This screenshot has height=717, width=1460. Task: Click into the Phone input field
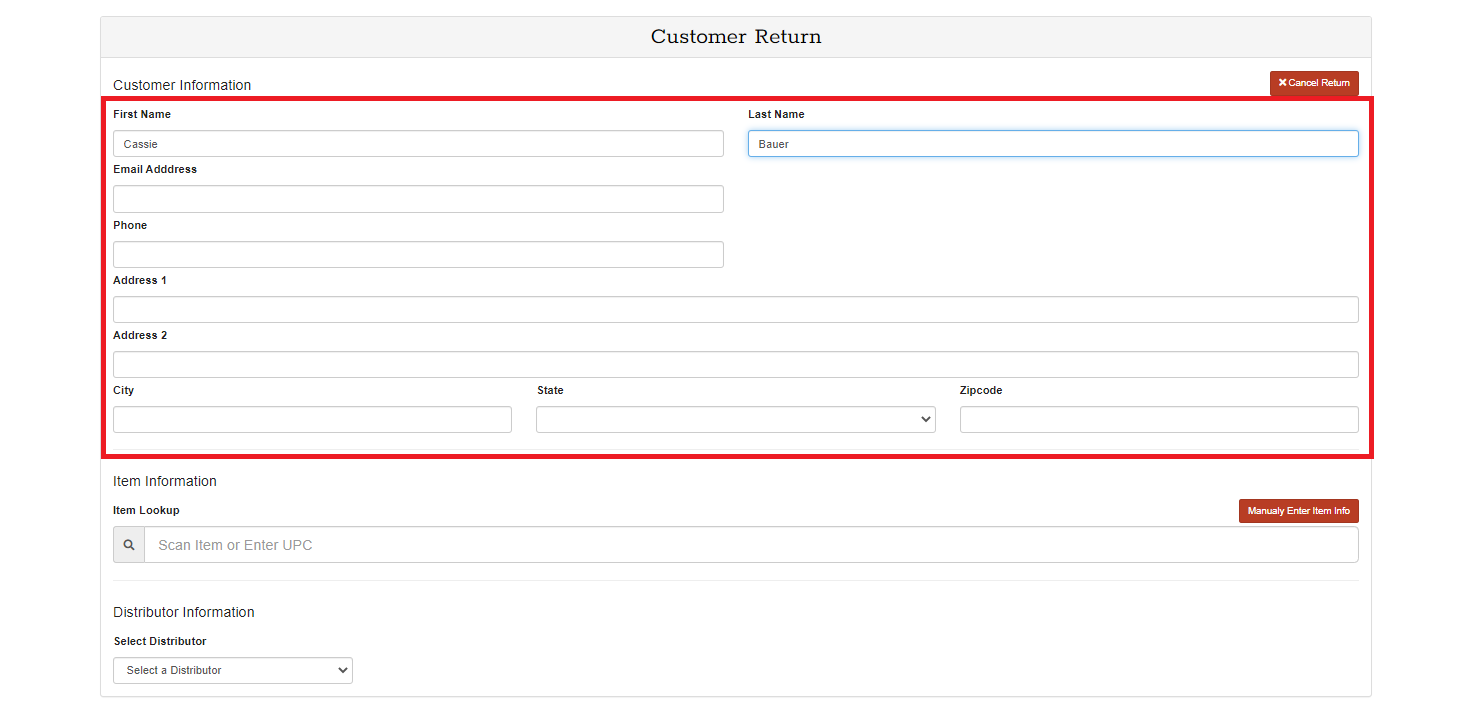tap(418, 255)
